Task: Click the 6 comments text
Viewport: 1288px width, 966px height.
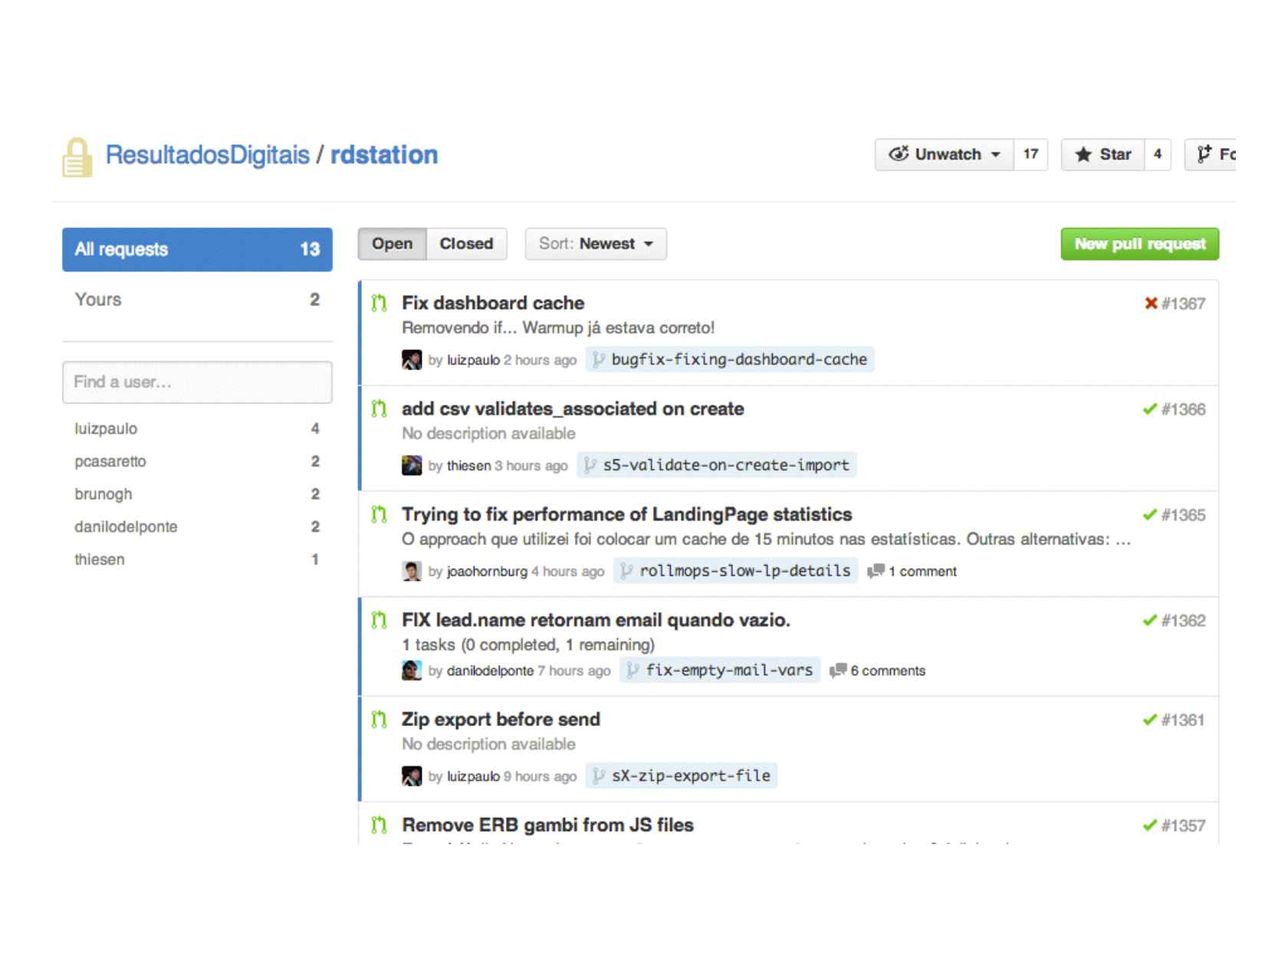Action: [888, 671]
